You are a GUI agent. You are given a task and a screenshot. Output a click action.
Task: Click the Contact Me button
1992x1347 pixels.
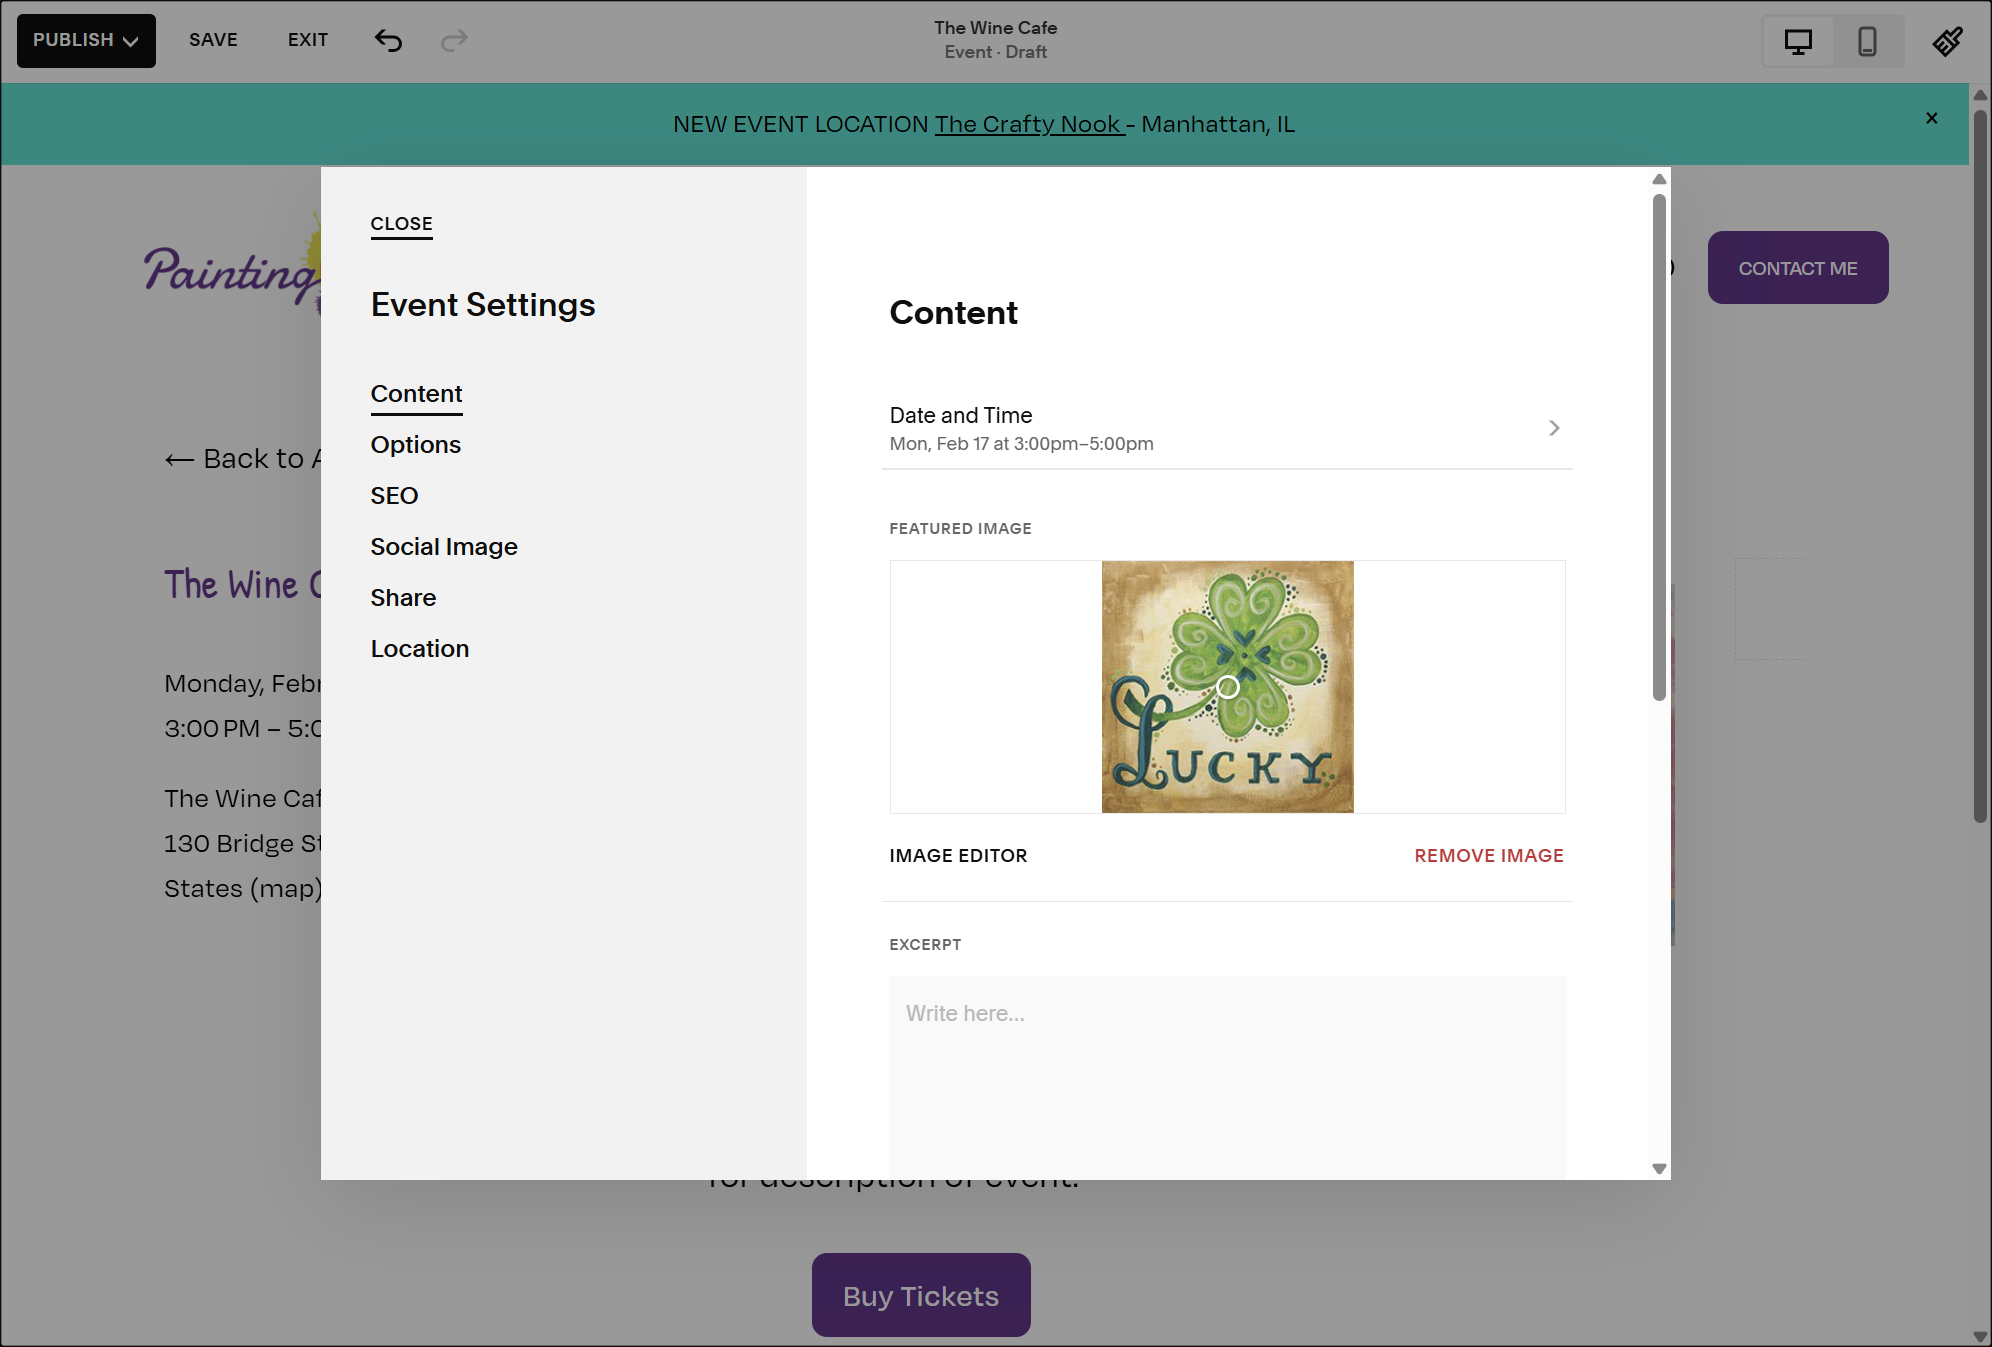(x=1797, y=268)
